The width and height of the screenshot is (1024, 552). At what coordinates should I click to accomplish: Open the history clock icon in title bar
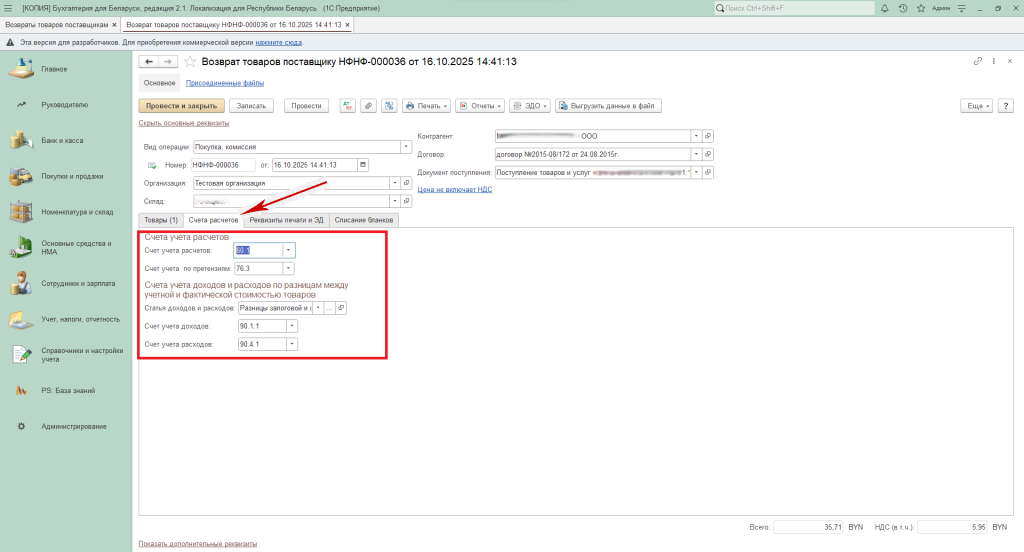coord(903,8)
